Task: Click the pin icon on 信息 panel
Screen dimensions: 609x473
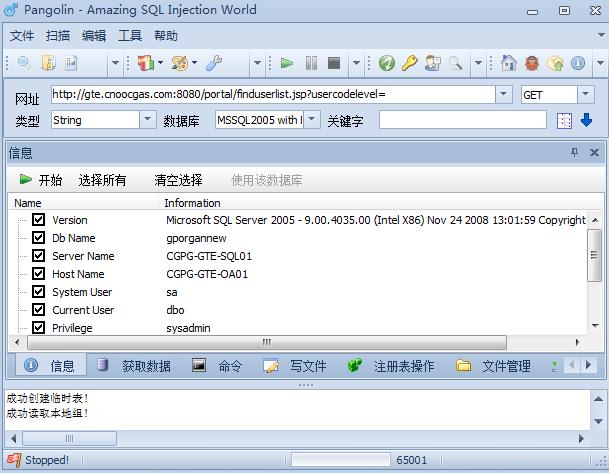Action: [574, 152]
